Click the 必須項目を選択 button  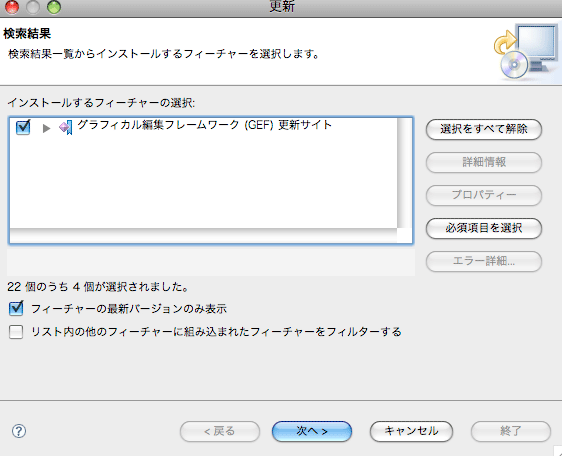[484, 228]
